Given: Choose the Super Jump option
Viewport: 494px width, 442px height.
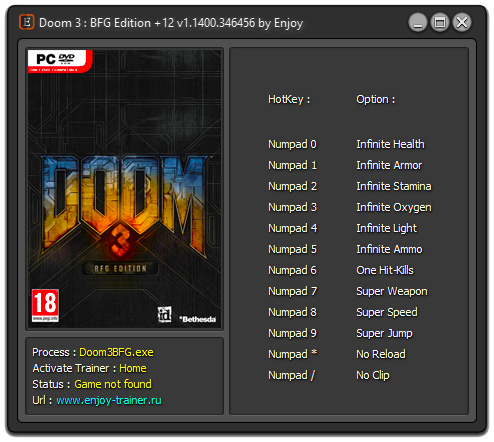Looking at the screenshot, I should click(x=384, y=333).
